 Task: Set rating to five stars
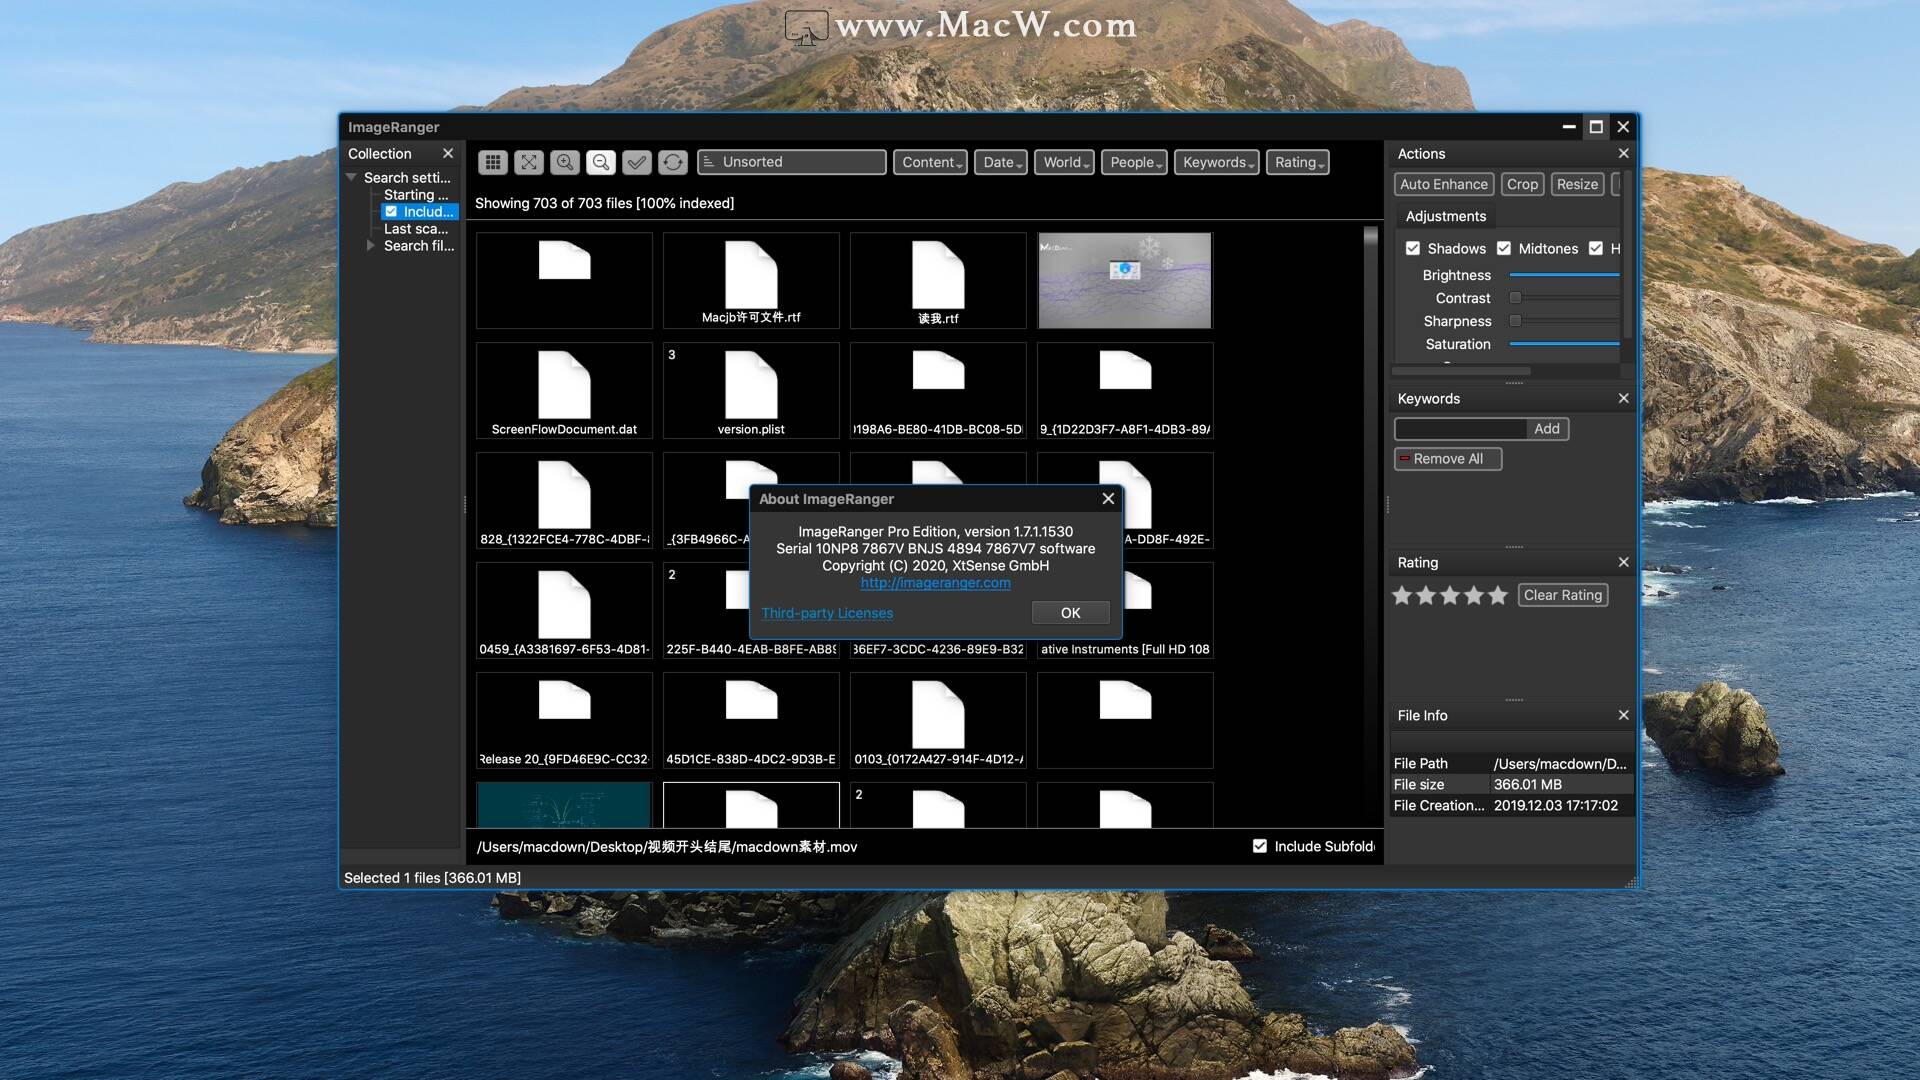[x=1498, y=595]
